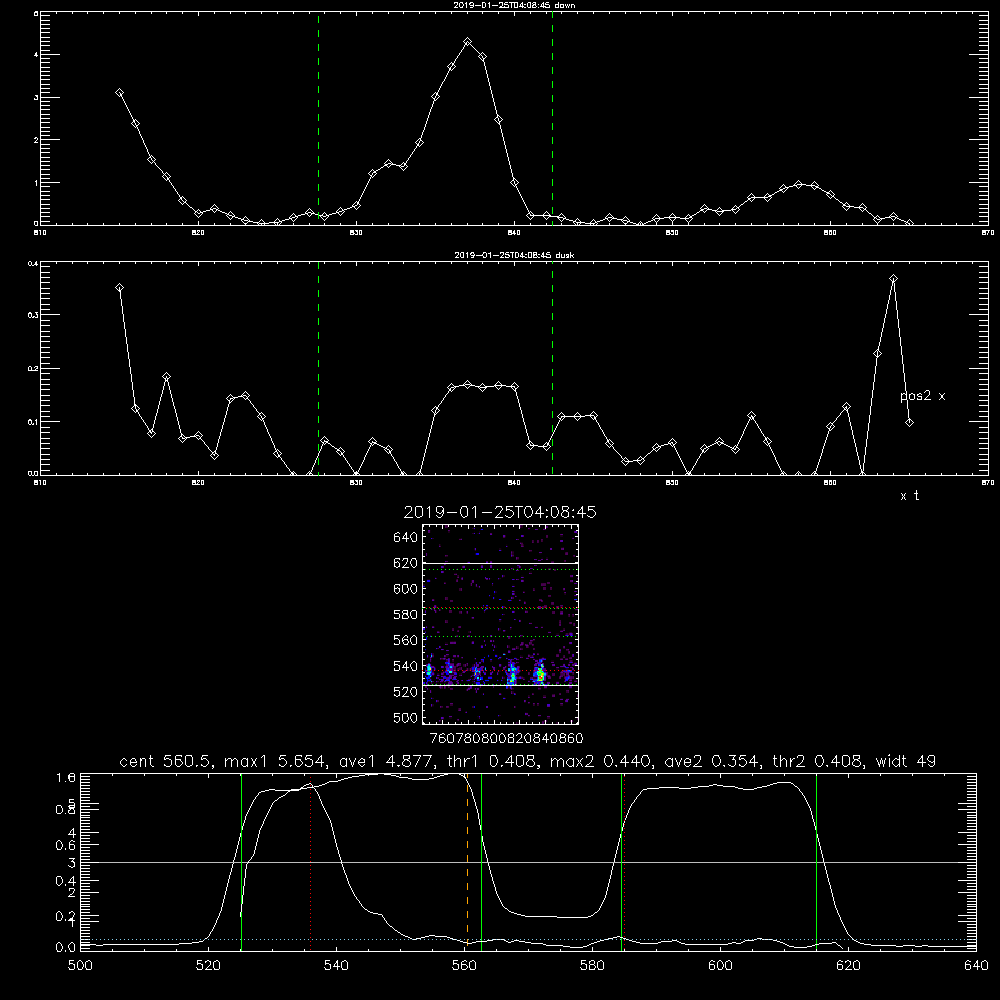Click the green vertical line at 525
This screenshot has height=1000, width=1000.
coord(241,861)
